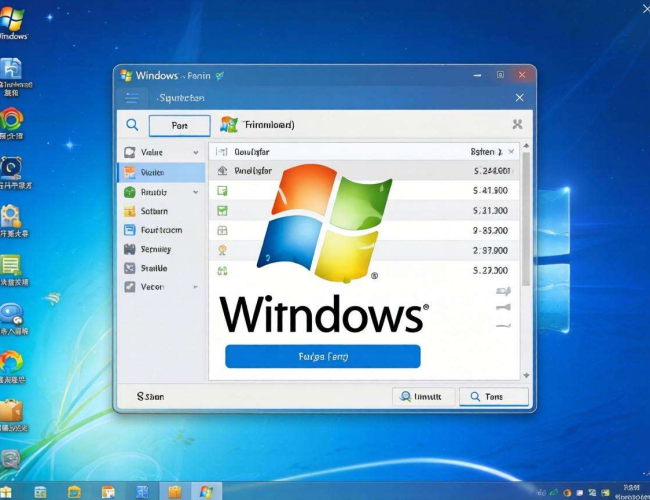The width and height of the screenshot is (650, 500).
Task: Click the Windows flag icon next to Frironloard
Action: coord(229,124)
